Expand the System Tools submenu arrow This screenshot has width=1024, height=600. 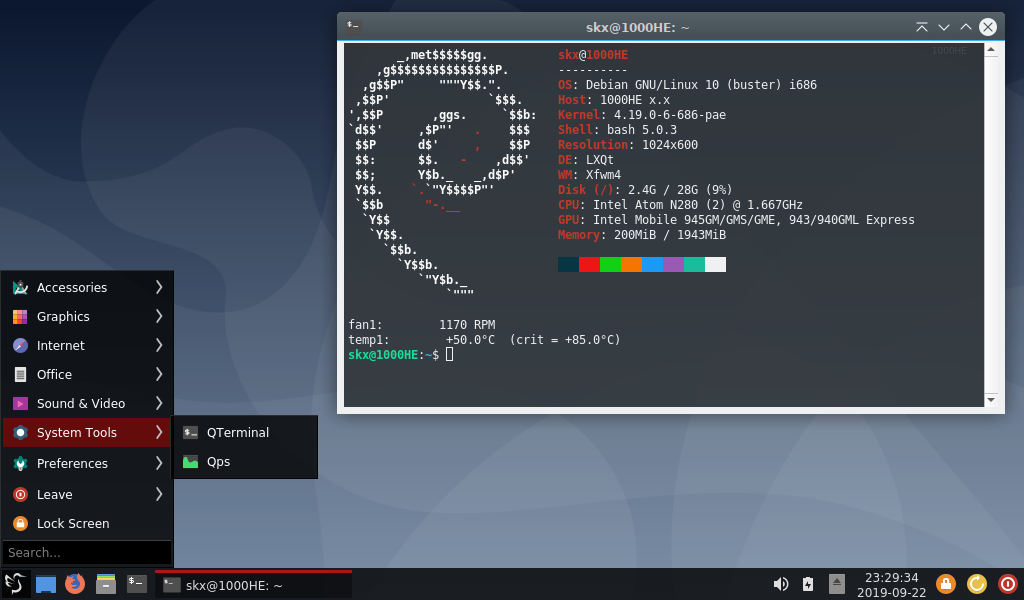(x=159, y=432)
